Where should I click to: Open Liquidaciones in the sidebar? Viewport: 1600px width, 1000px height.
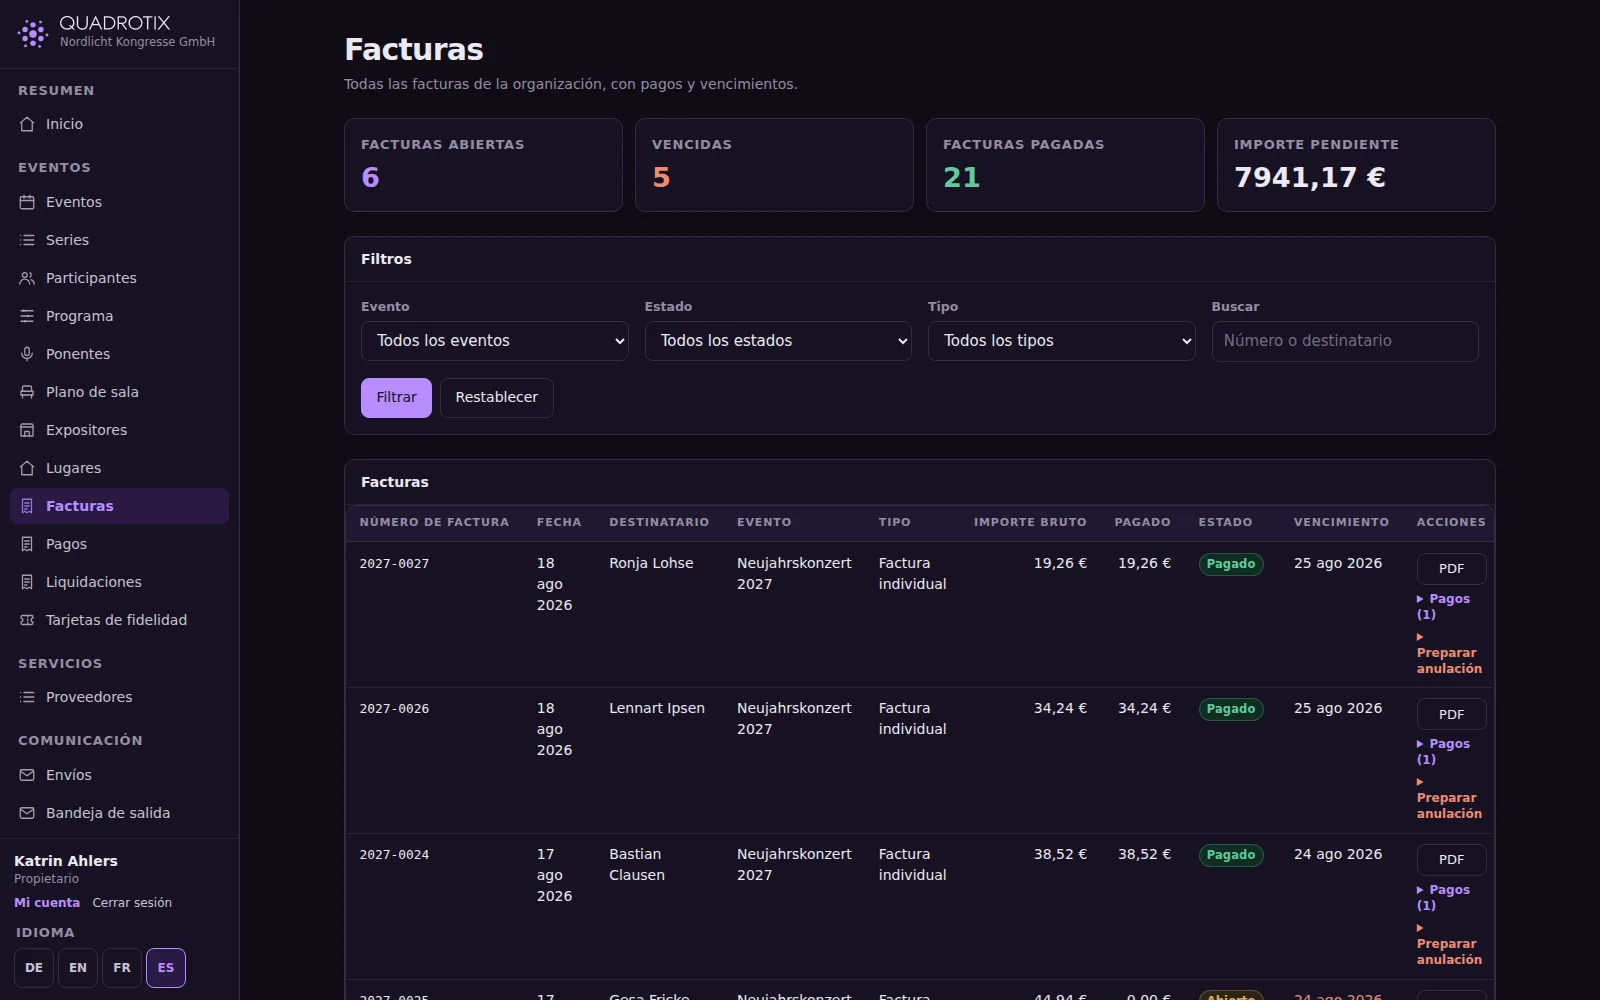click(x=119, y=582)
